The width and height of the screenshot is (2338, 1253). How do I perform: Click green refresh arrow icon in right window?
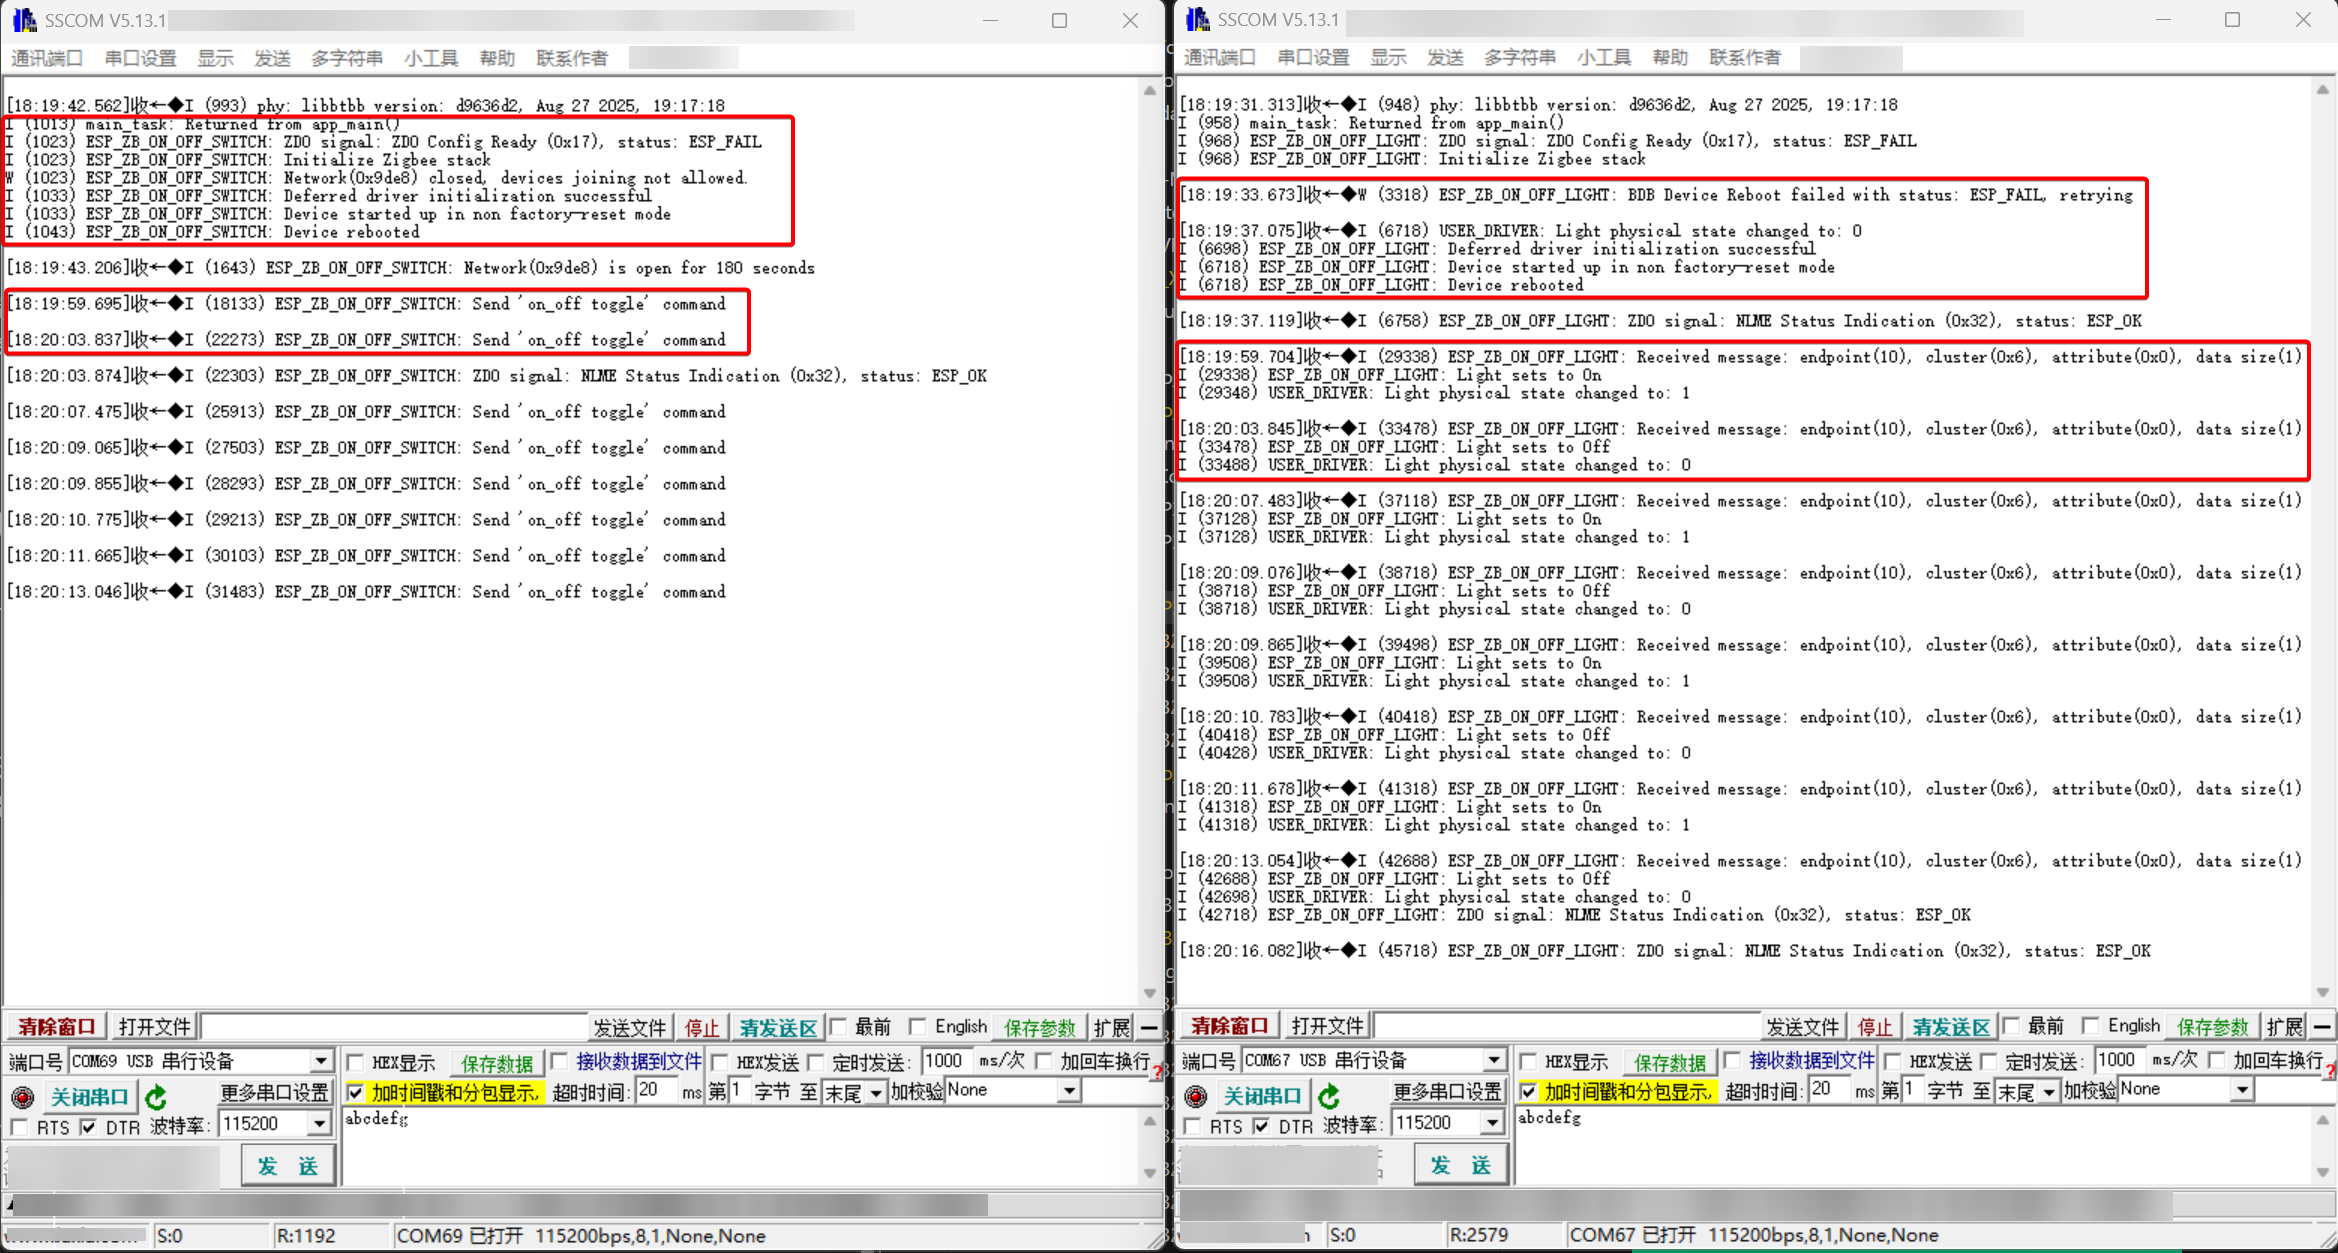tap(1329, 1097)
